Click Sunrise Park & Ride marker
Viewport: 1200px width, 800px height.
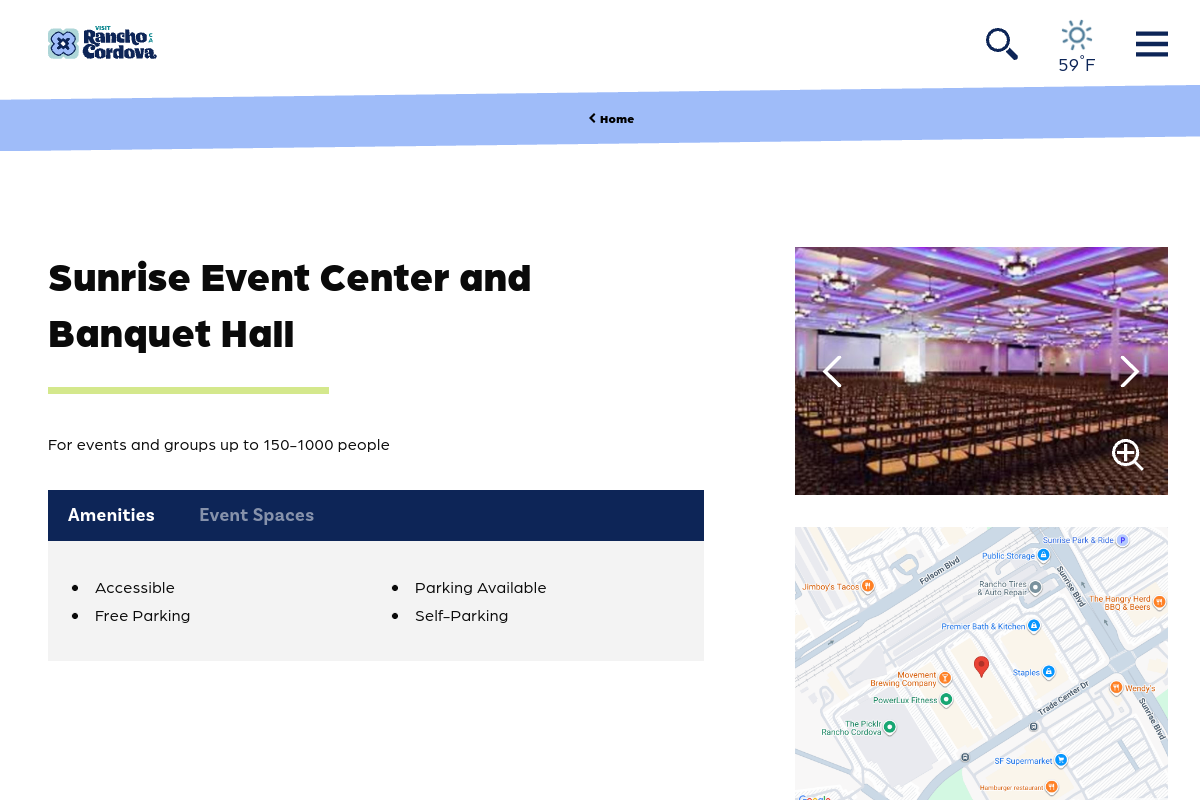pos(1122,540)
